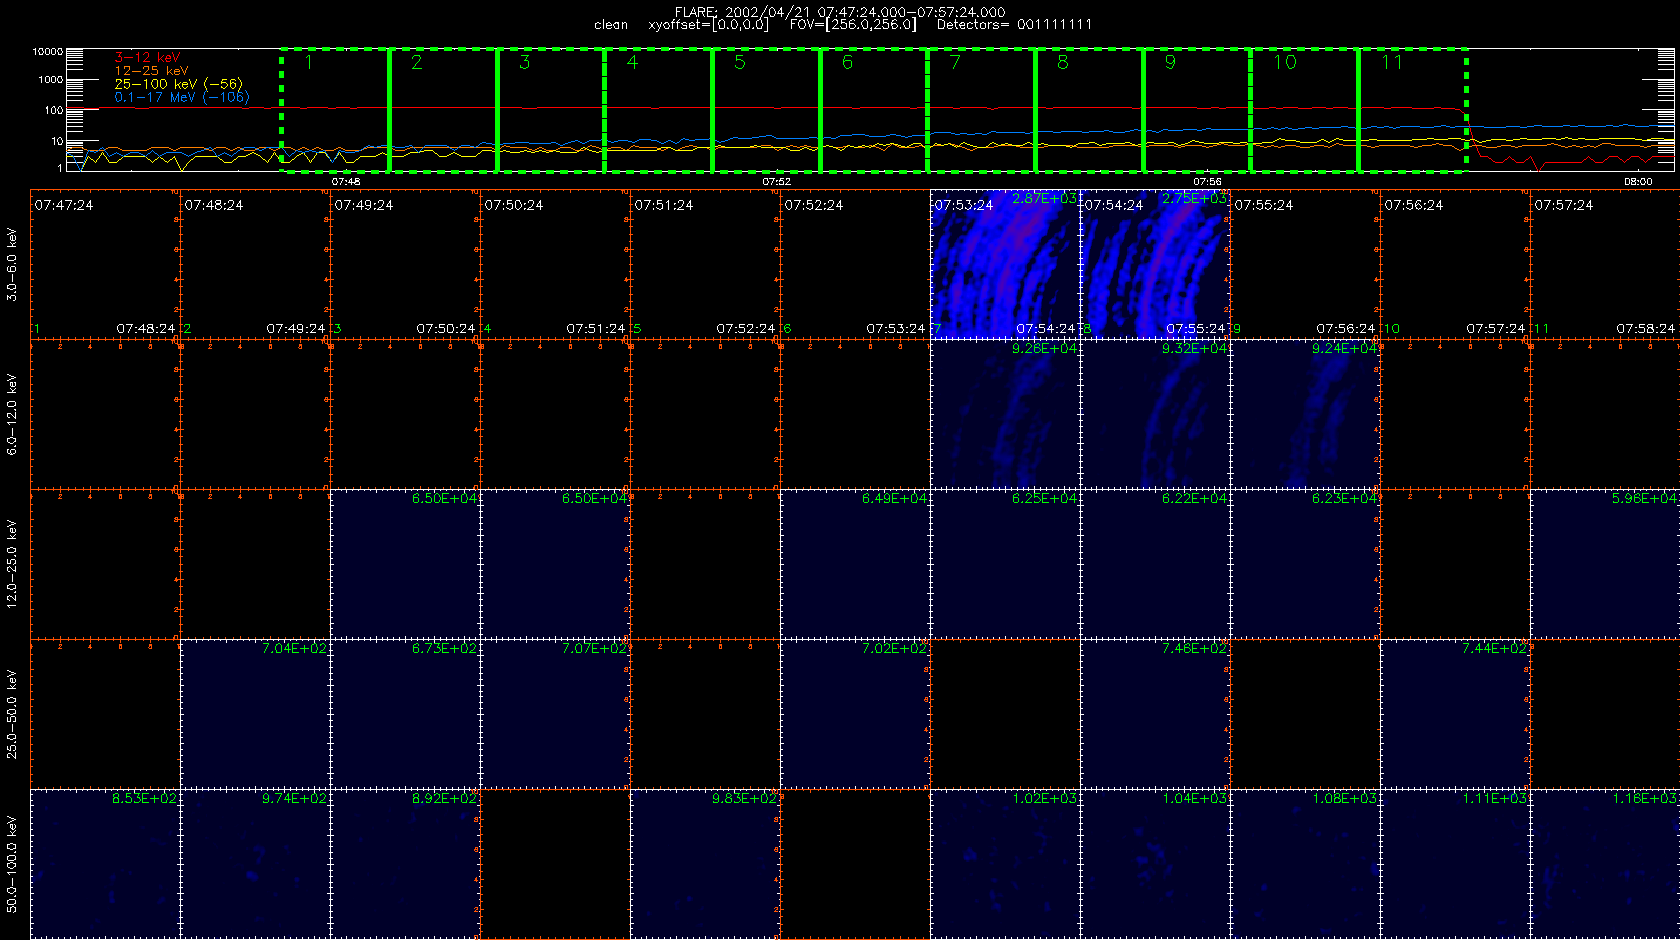Click the 8.53E+02 peak value
Viewport: 1680px width, 940px height.
(144, 798)
